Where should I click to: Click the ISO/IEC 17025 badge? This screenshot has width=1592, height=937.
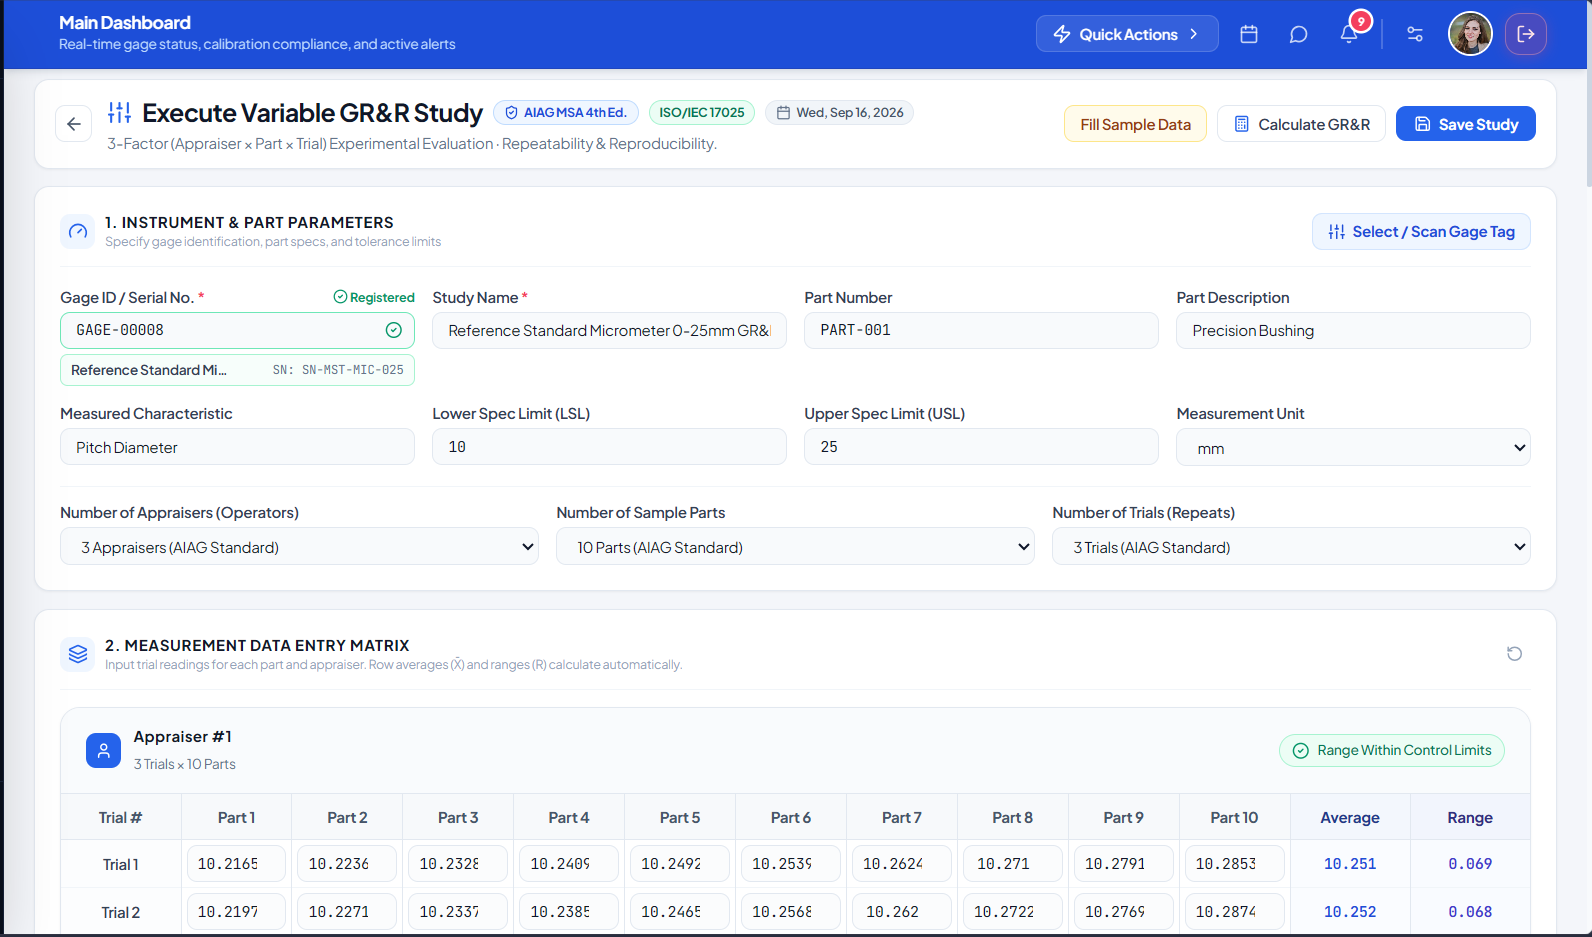[702, 113]
